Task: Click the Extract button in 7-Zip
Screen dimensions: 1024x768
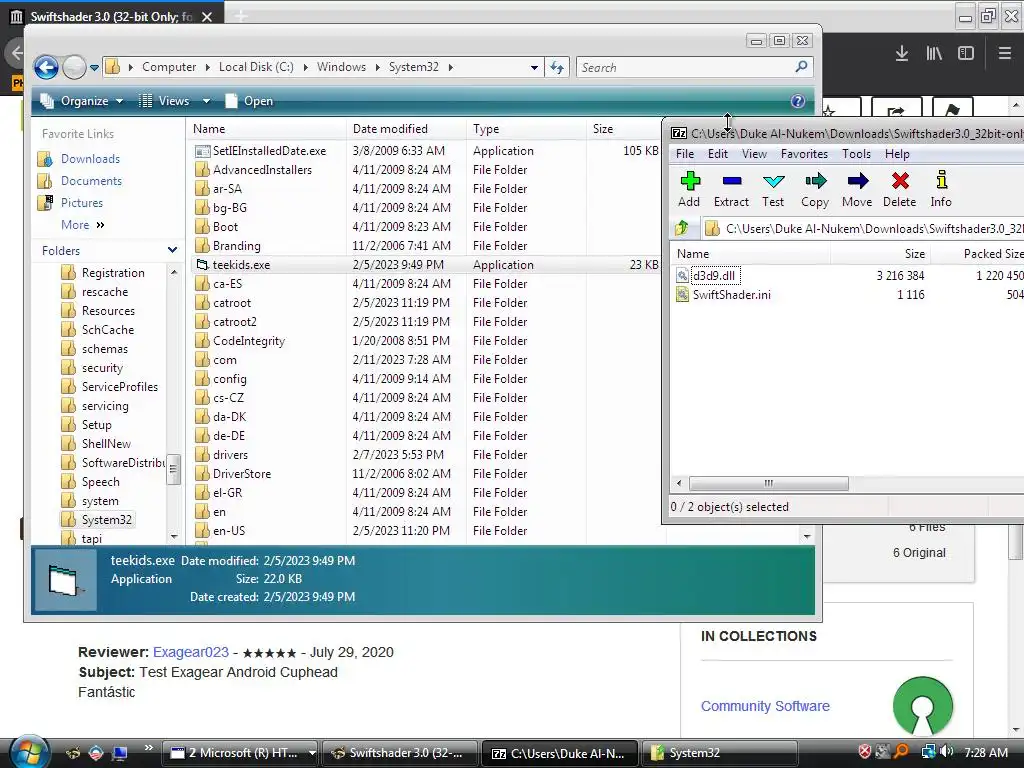Action: (731, 189)
